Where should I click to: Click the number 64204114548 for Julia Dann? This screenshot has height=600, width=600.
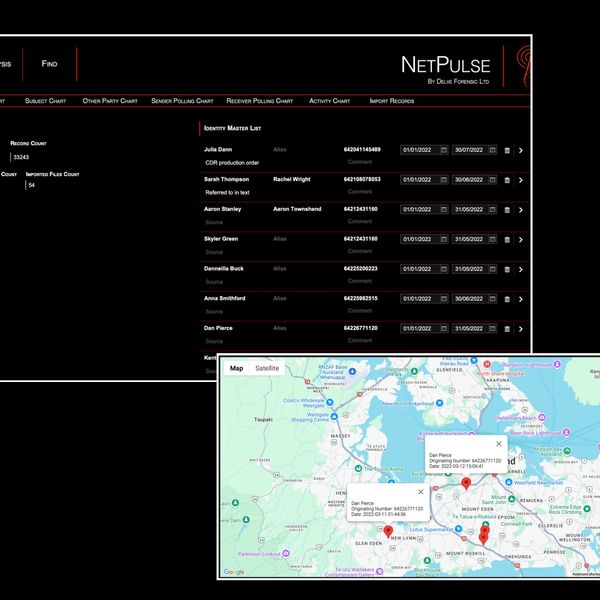click(x=362, y=150)
